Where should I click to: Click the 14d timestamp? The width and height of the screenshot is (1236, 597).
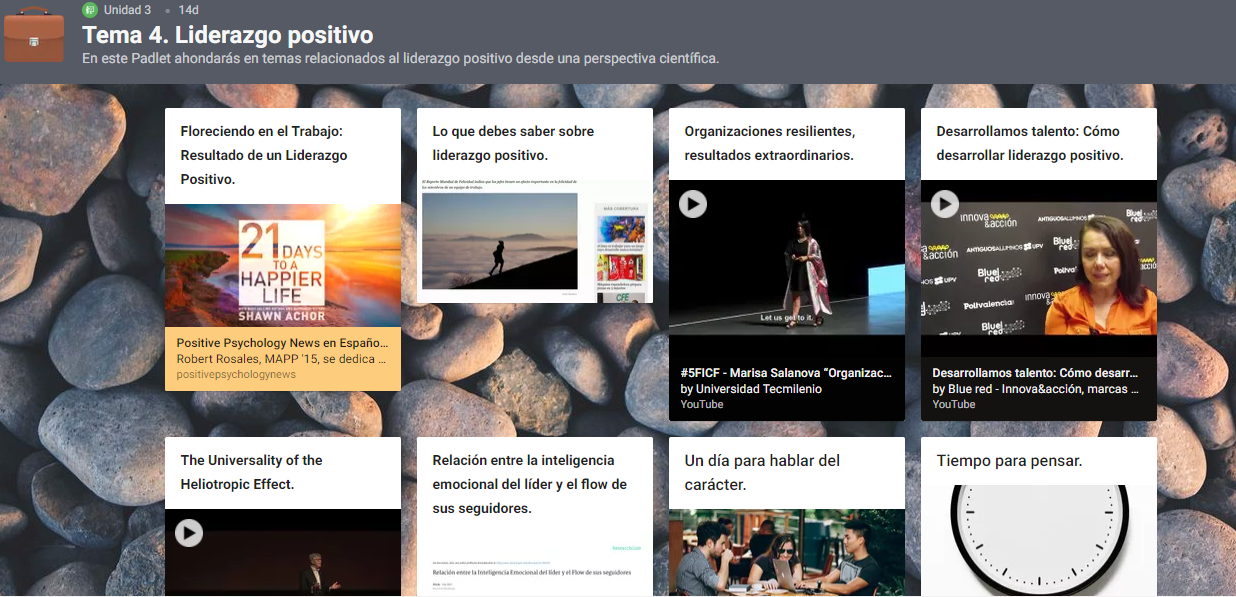pyautogui.click(x=188, y=10)
